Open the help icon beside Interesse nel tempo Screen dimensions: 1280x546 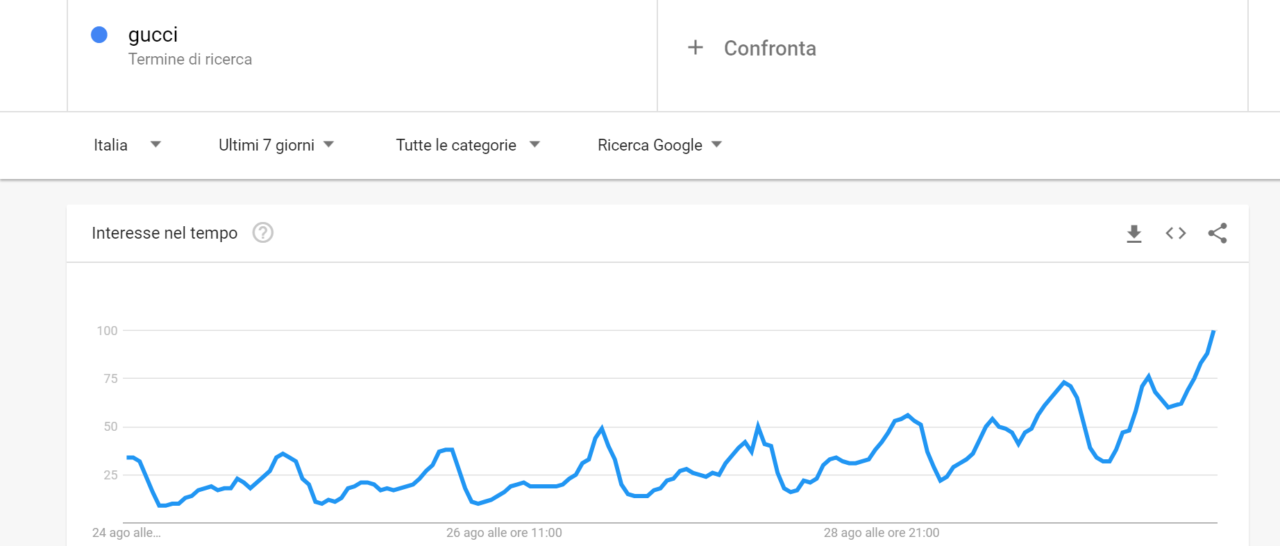(263, 233)
